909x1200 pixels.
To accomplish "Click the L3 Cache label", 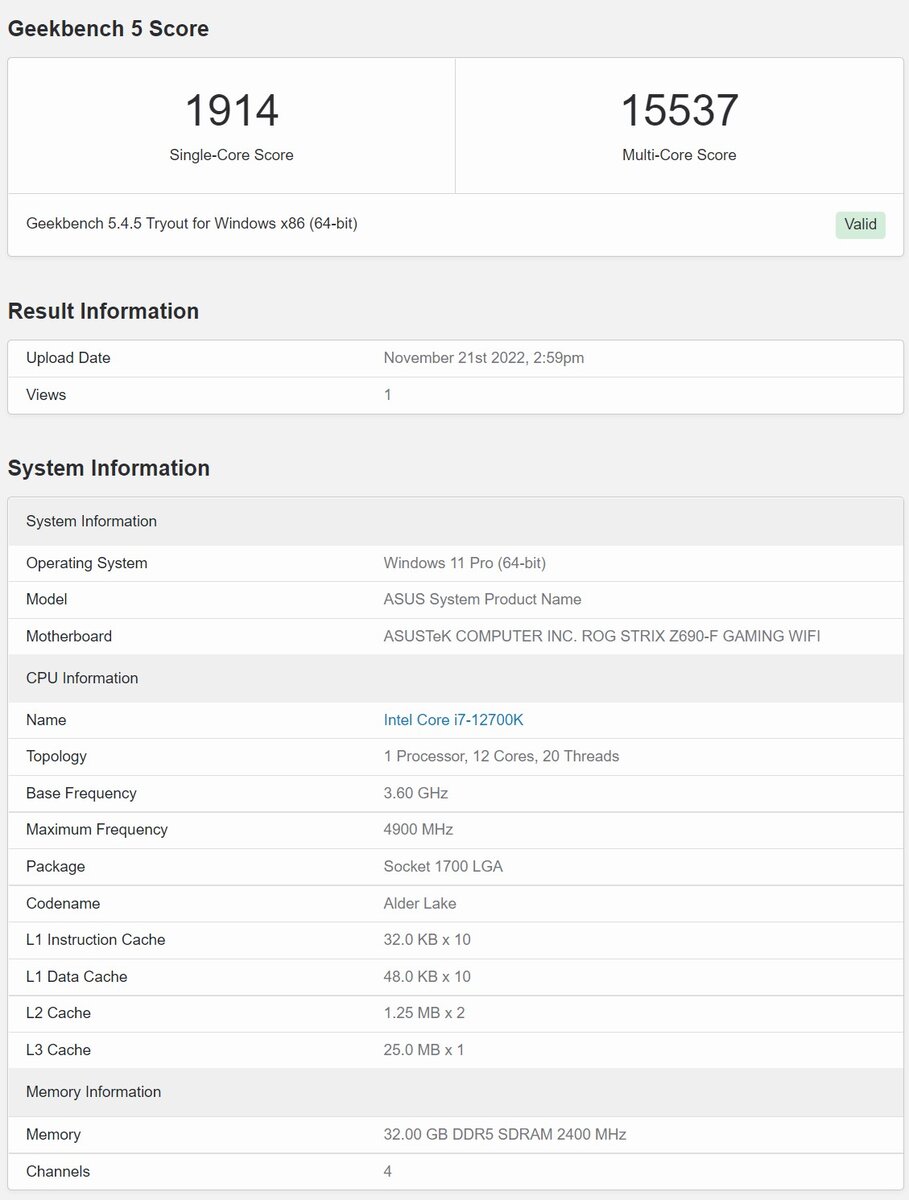I will tap(58, 1050).
